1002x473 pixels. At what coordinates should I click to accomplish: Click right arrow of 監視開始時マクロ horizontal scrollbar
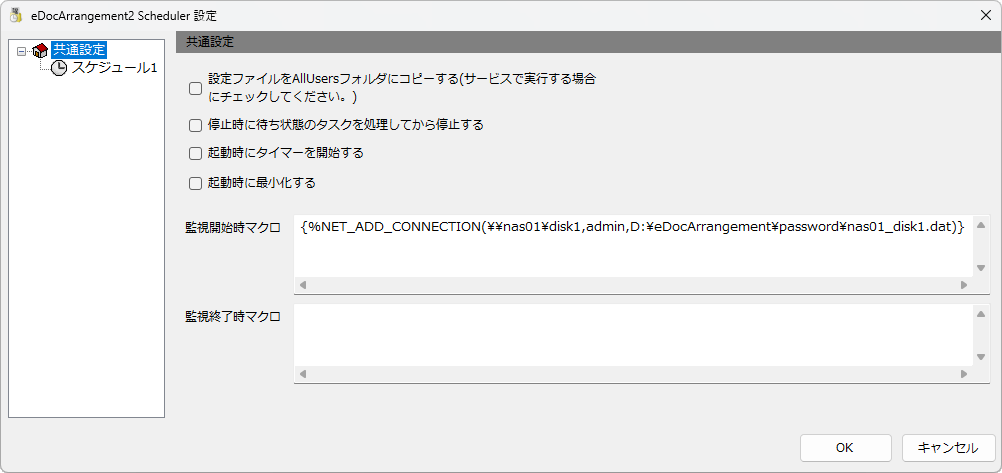(x=964, y=285)
